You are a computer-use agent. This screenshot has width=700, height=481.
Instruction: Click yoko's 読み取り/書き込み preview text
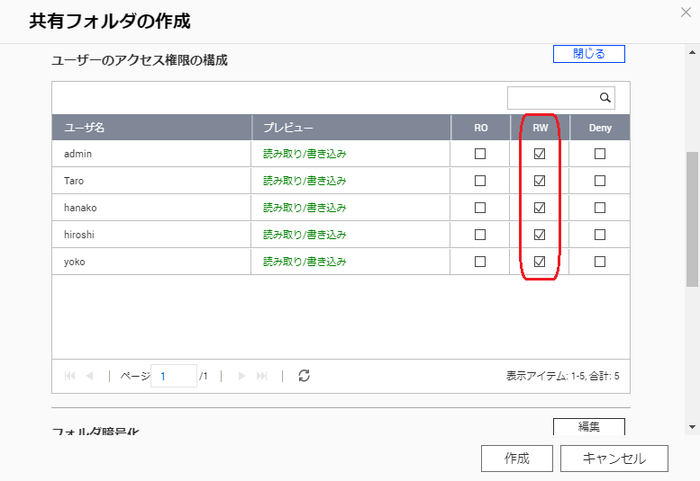pos(304,261)
